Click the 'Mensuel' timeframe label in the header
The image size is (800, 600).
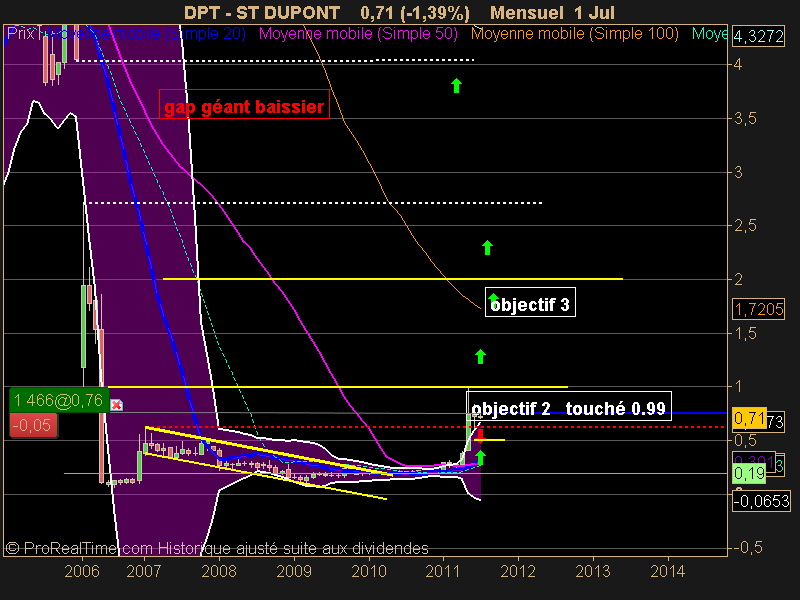(527, 12)
